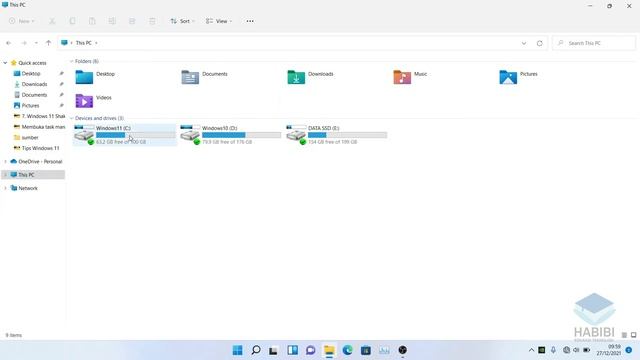
Task: Open the View layout dropdown
Action: 219,21
